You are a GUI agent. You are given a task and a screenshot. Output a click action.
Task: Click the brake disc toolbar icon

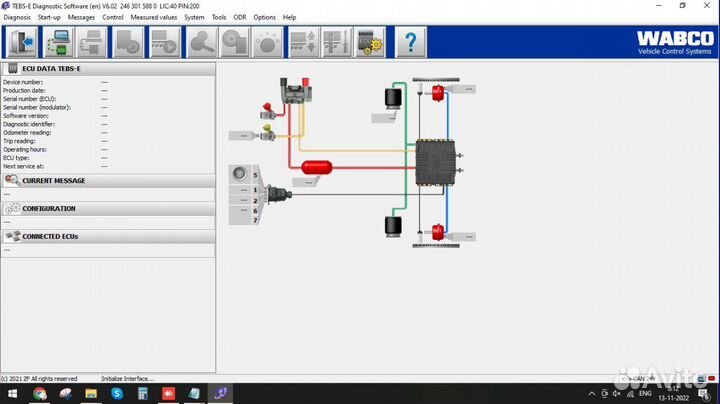[x=234, y=42]
